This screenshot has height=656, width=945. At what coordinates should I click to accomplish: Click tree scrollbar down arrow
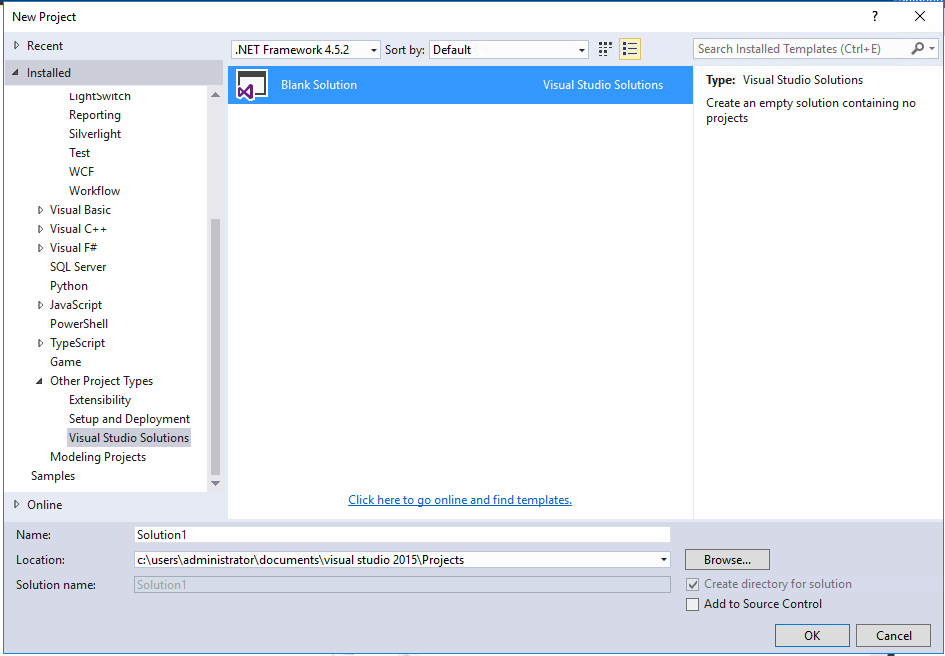pyautogui.click(x=215, y=484)
